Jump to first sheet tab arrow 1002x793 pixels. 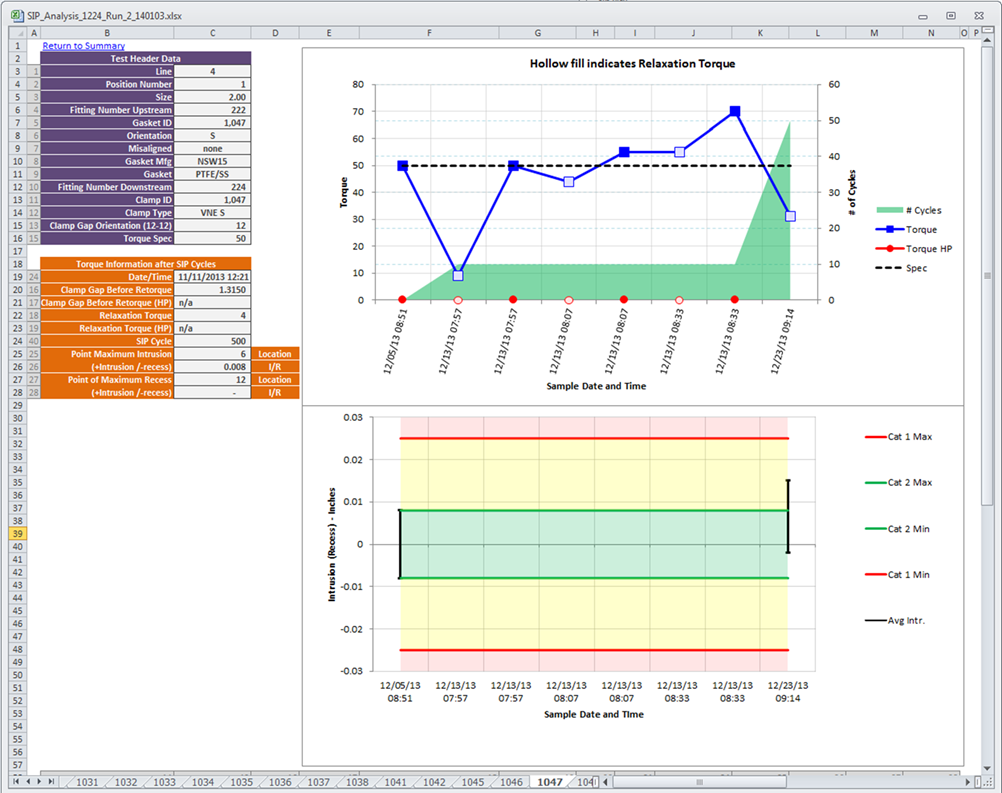[x=16, y=781]
